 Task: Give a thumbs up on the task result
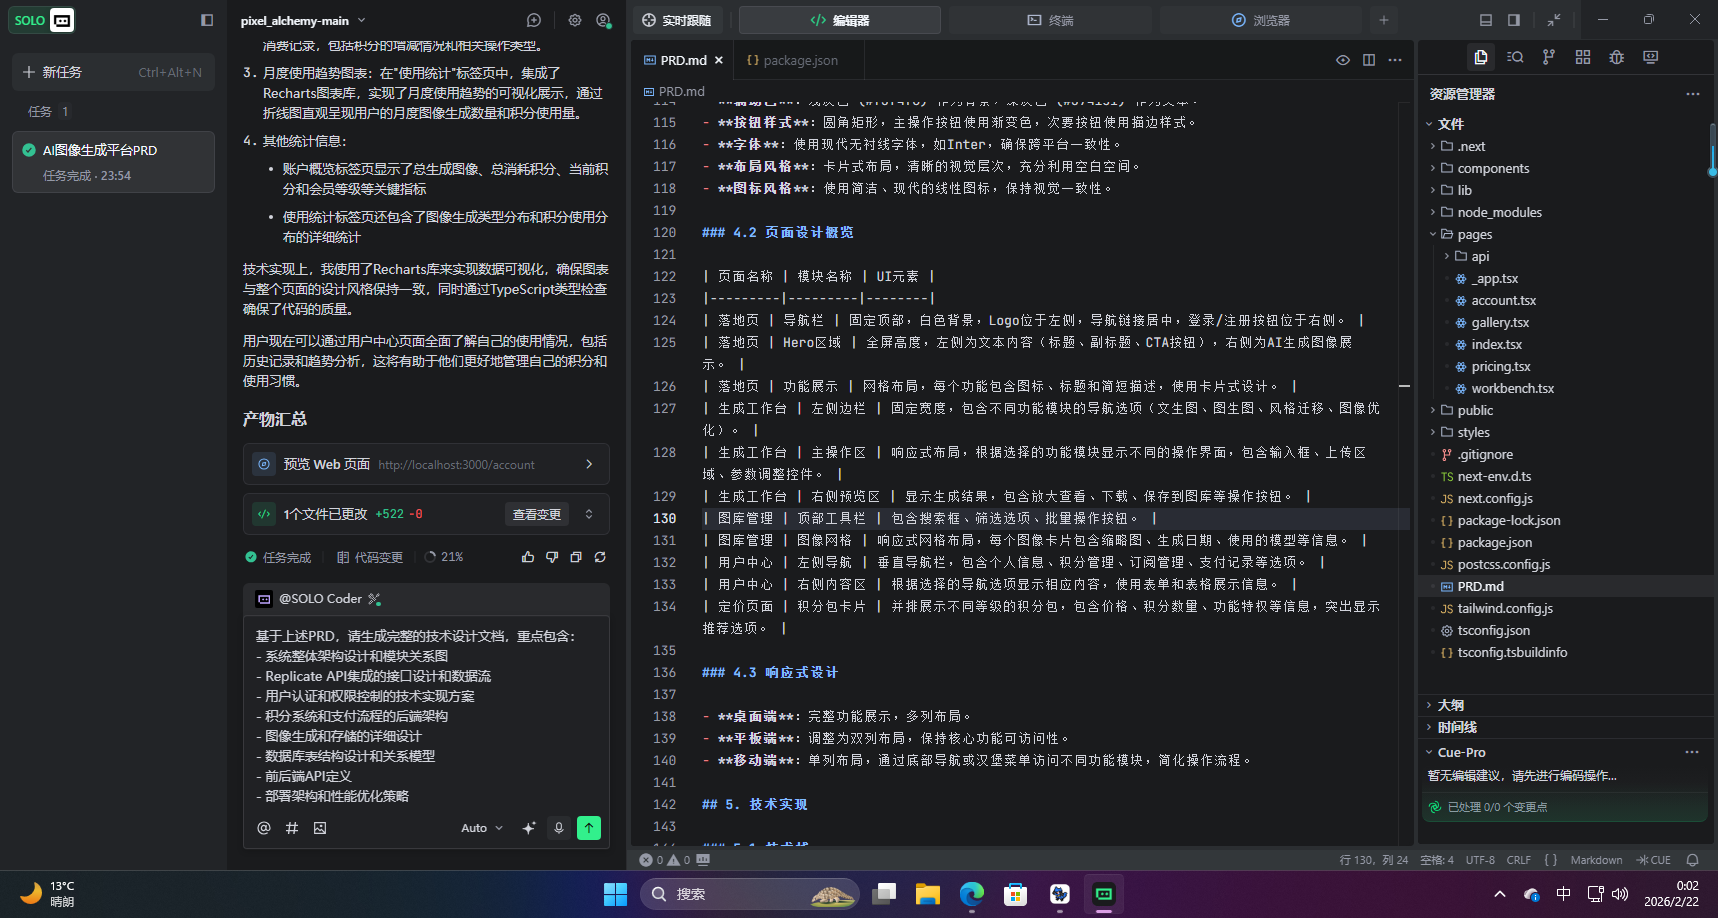[528, 557]
